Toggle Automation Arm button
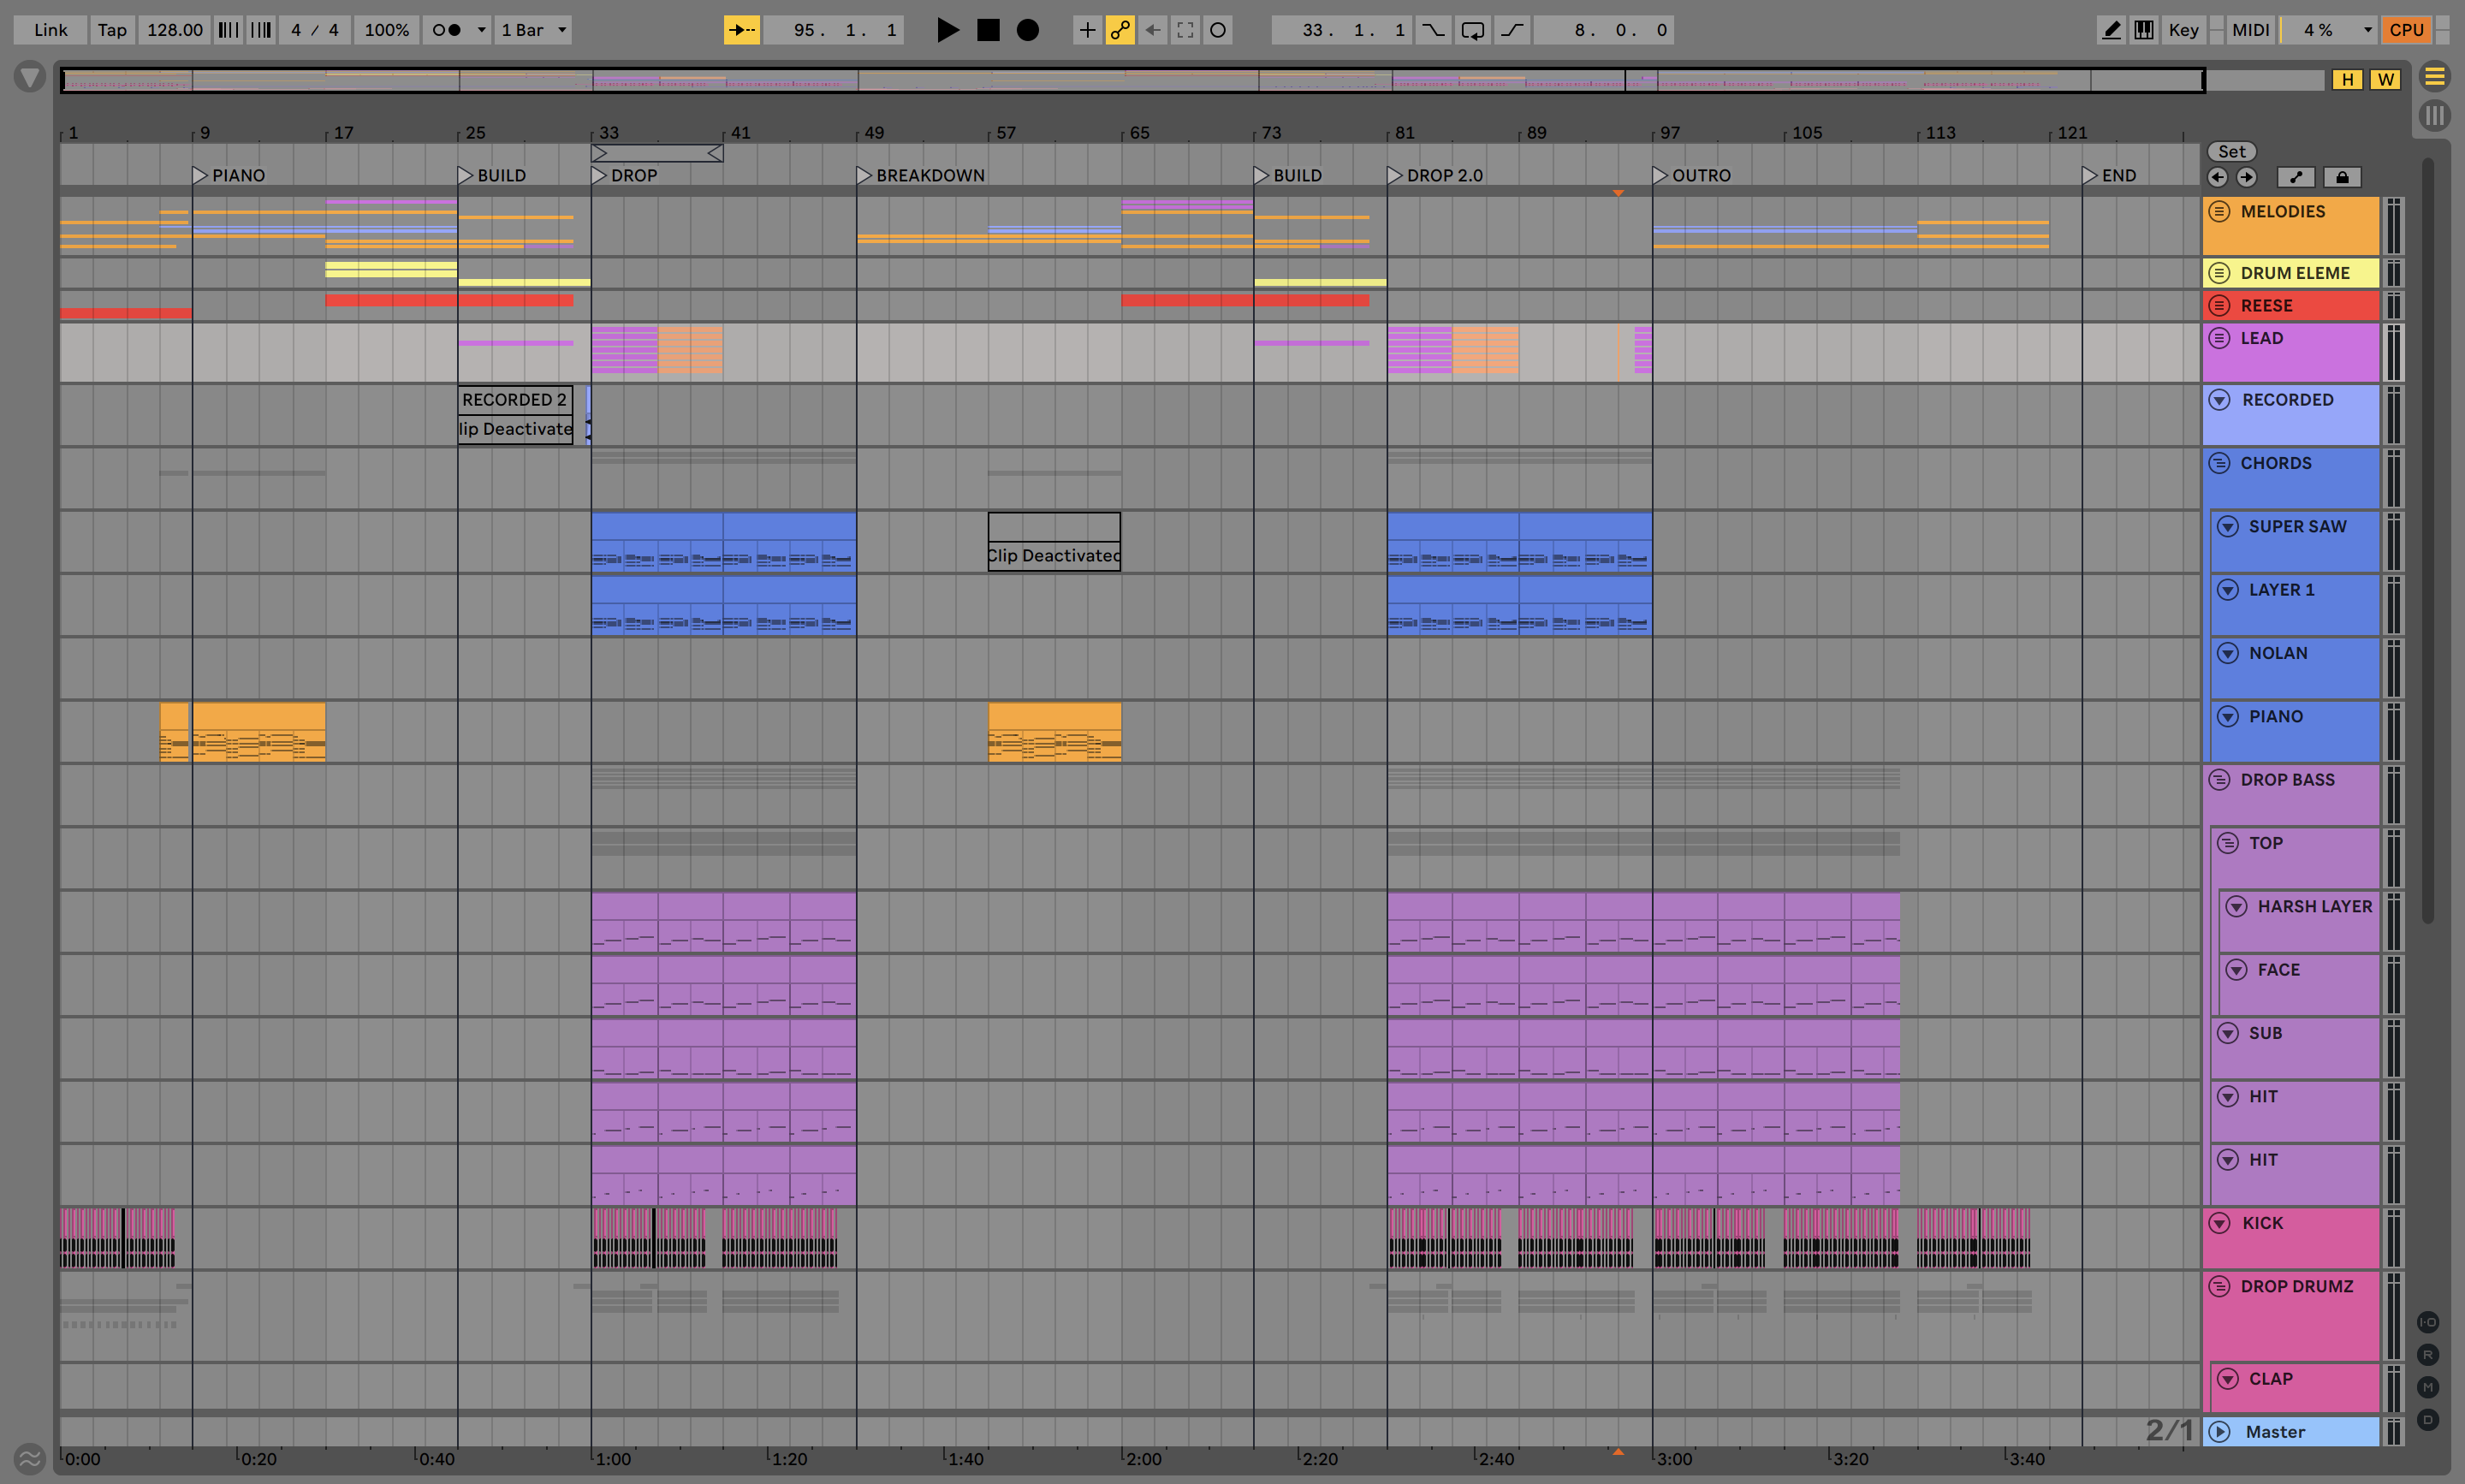 [x=1120, y=30]
